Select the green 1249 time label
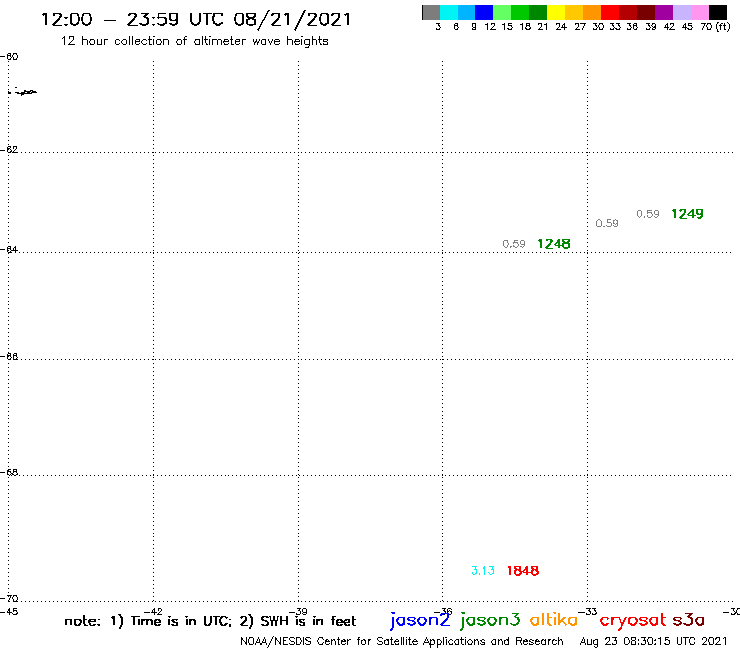The width and height of the screenshot is (740, 650). (x=687, y=214)
